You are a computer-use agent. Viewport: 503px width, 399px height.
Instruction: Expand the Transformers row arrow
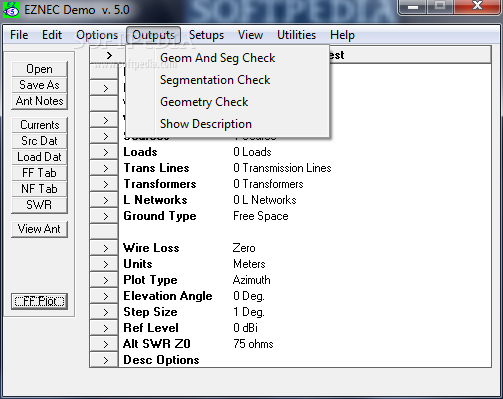[104, 184]
